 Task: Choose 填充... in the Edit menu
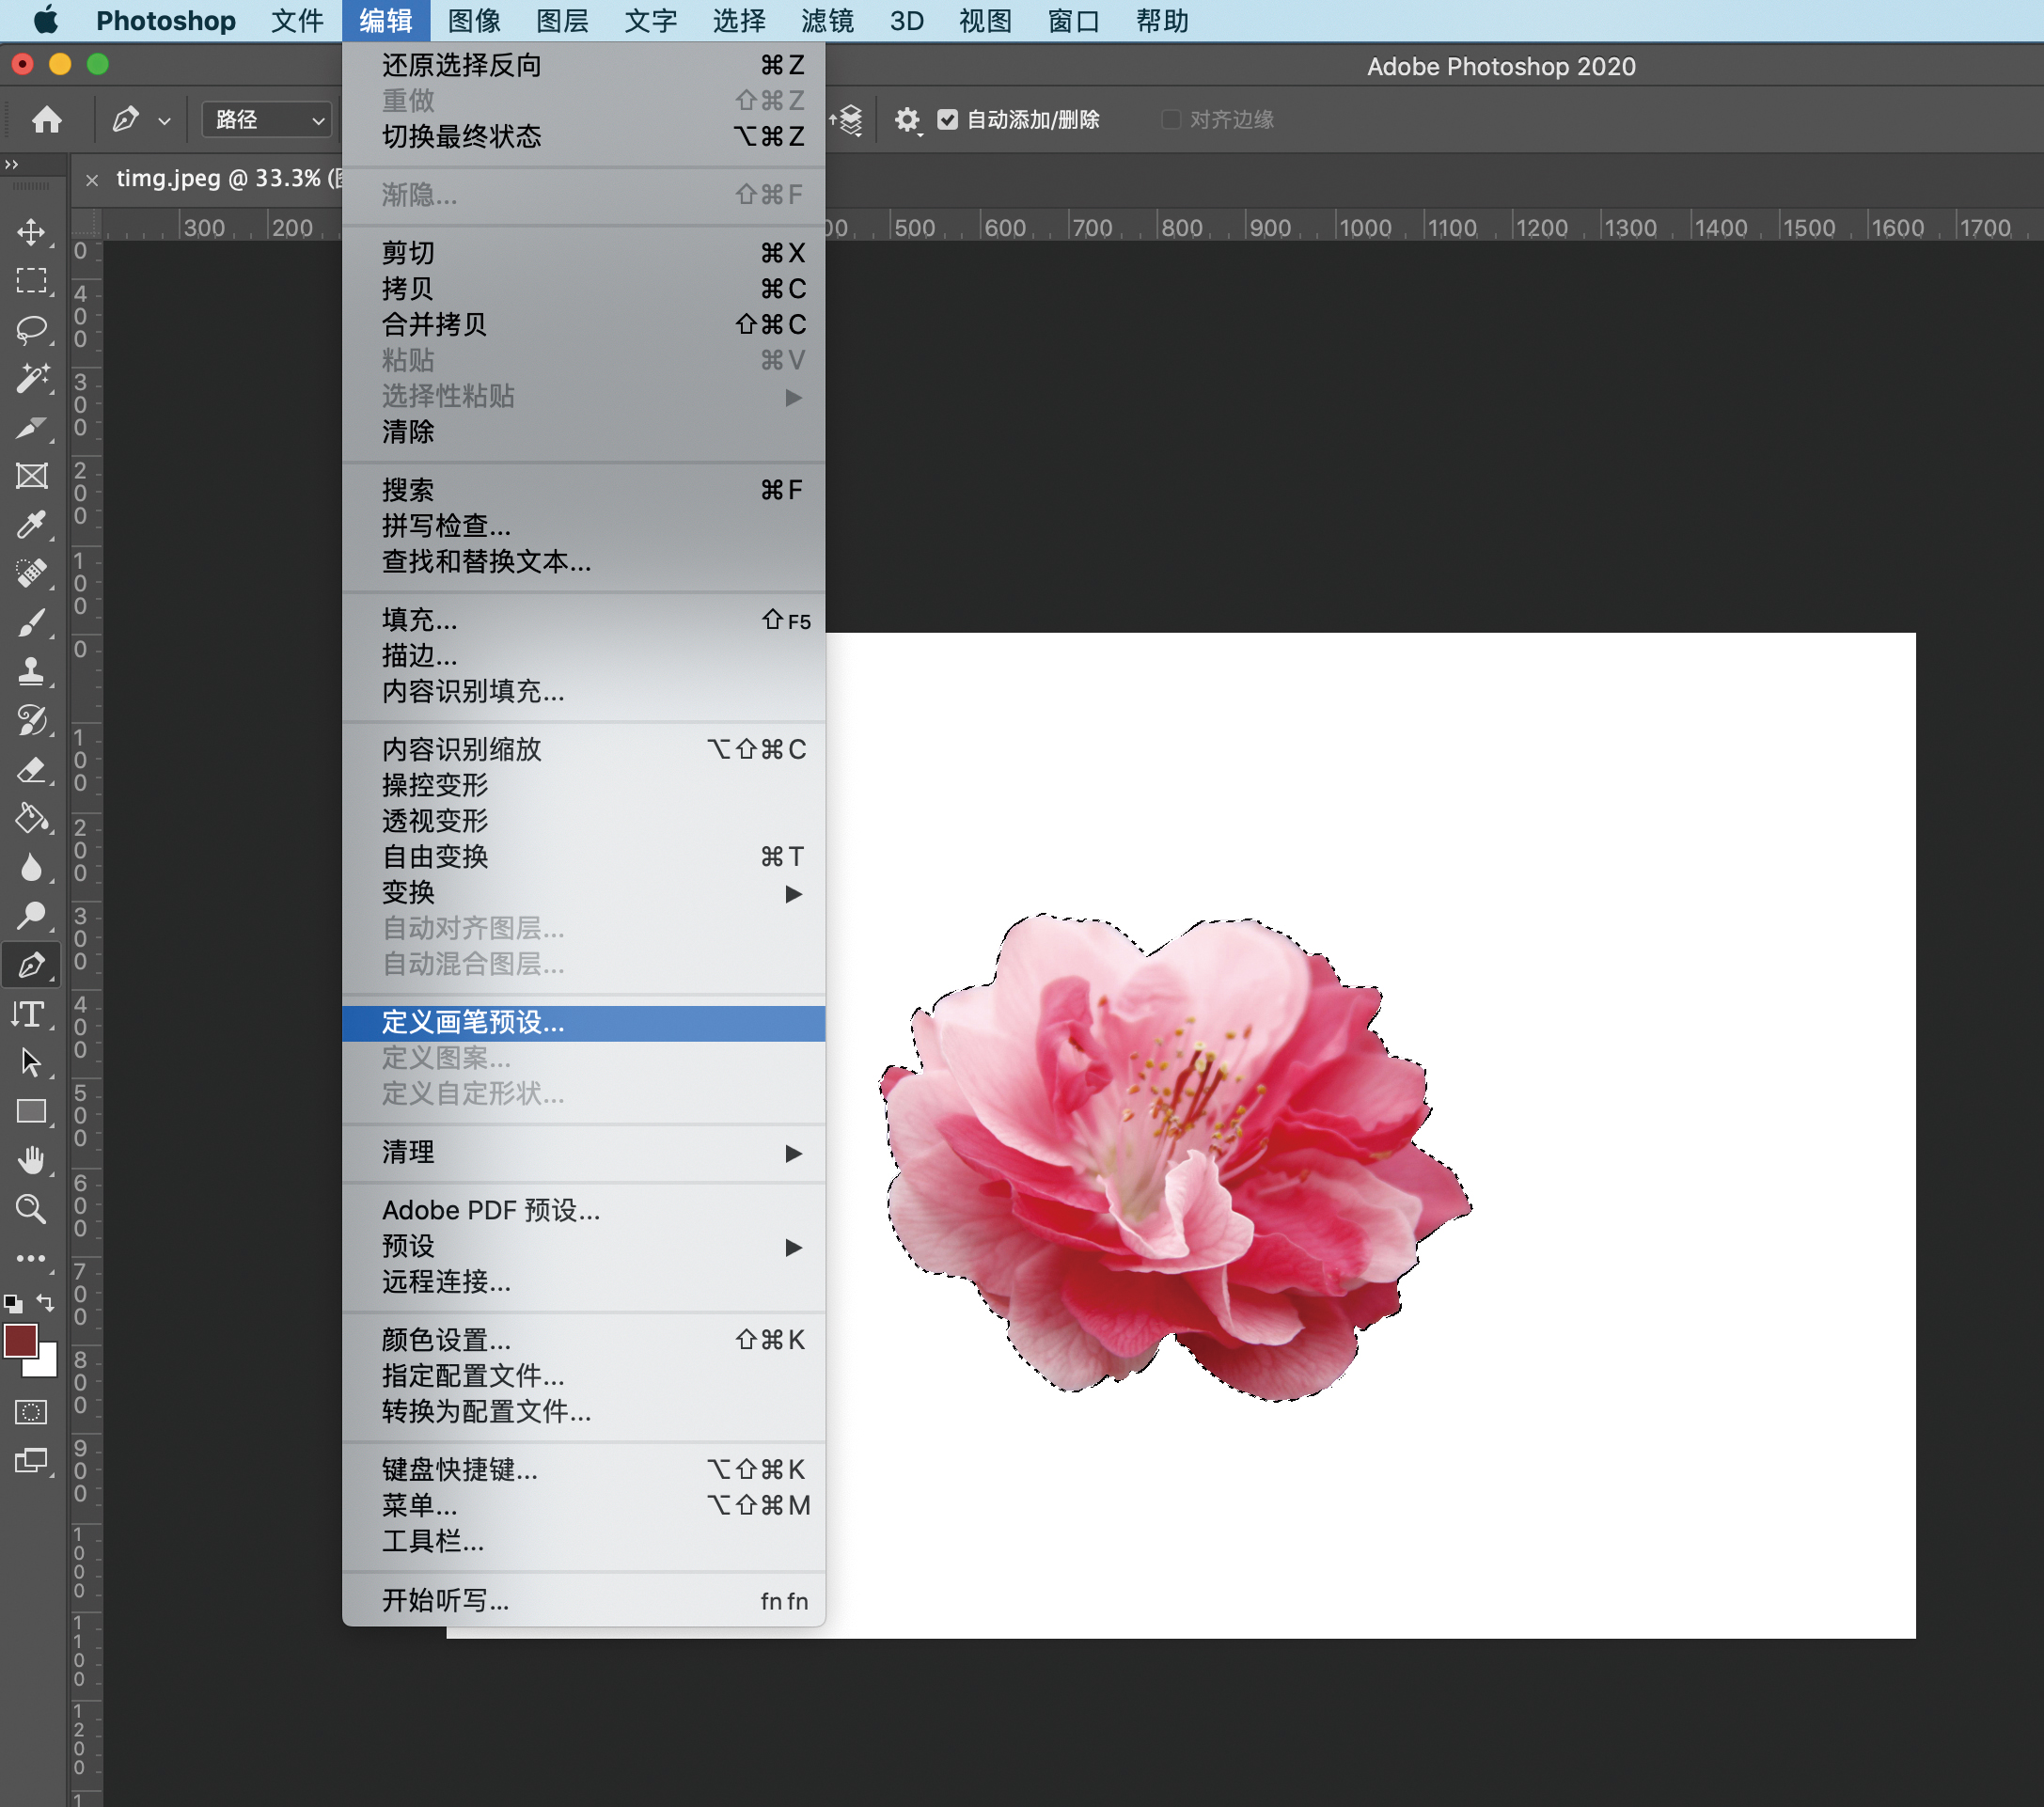tap(584, 621)
